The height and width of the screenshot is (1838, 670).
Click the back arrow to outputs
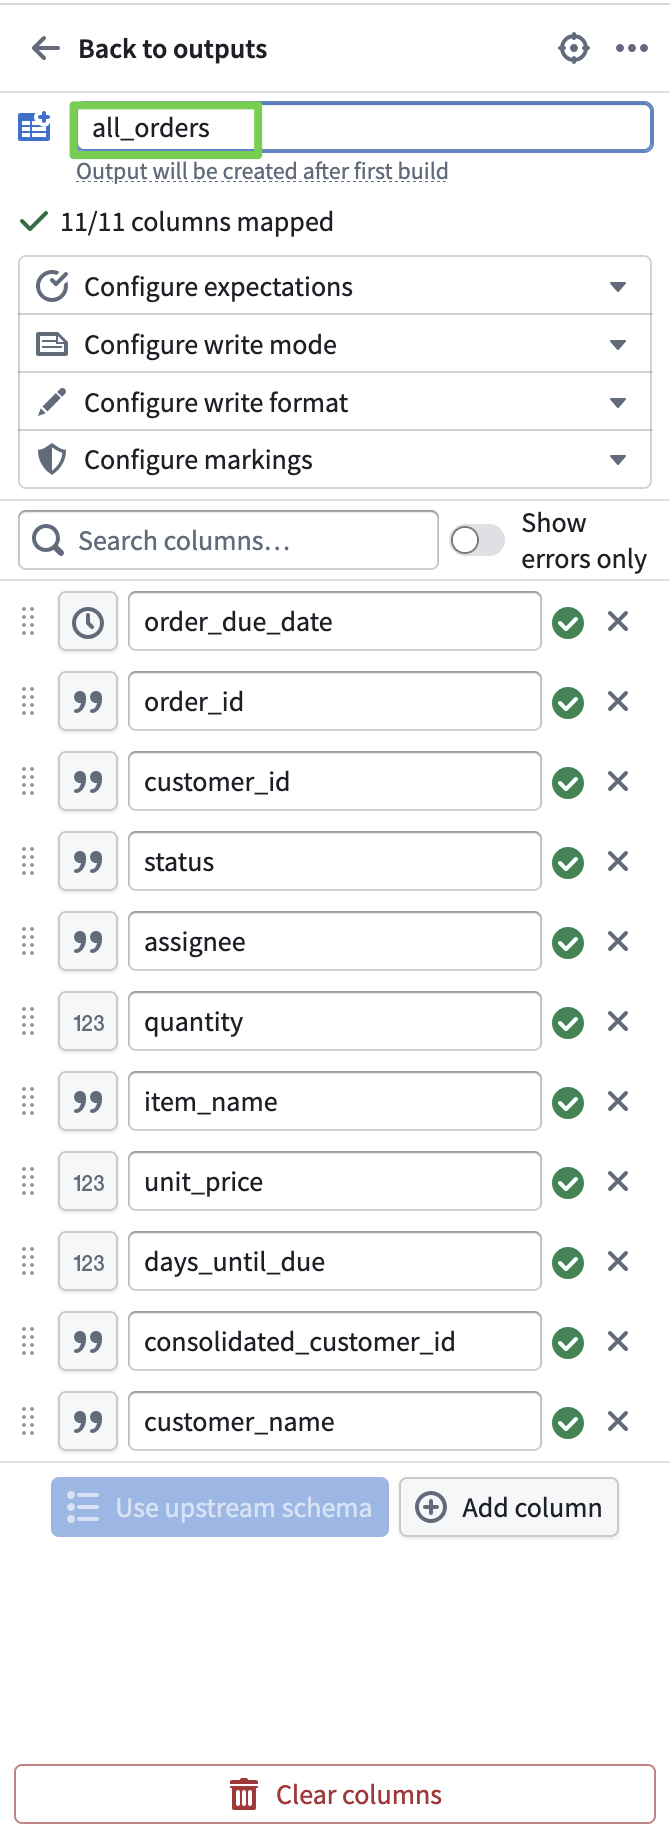(46, 48)
